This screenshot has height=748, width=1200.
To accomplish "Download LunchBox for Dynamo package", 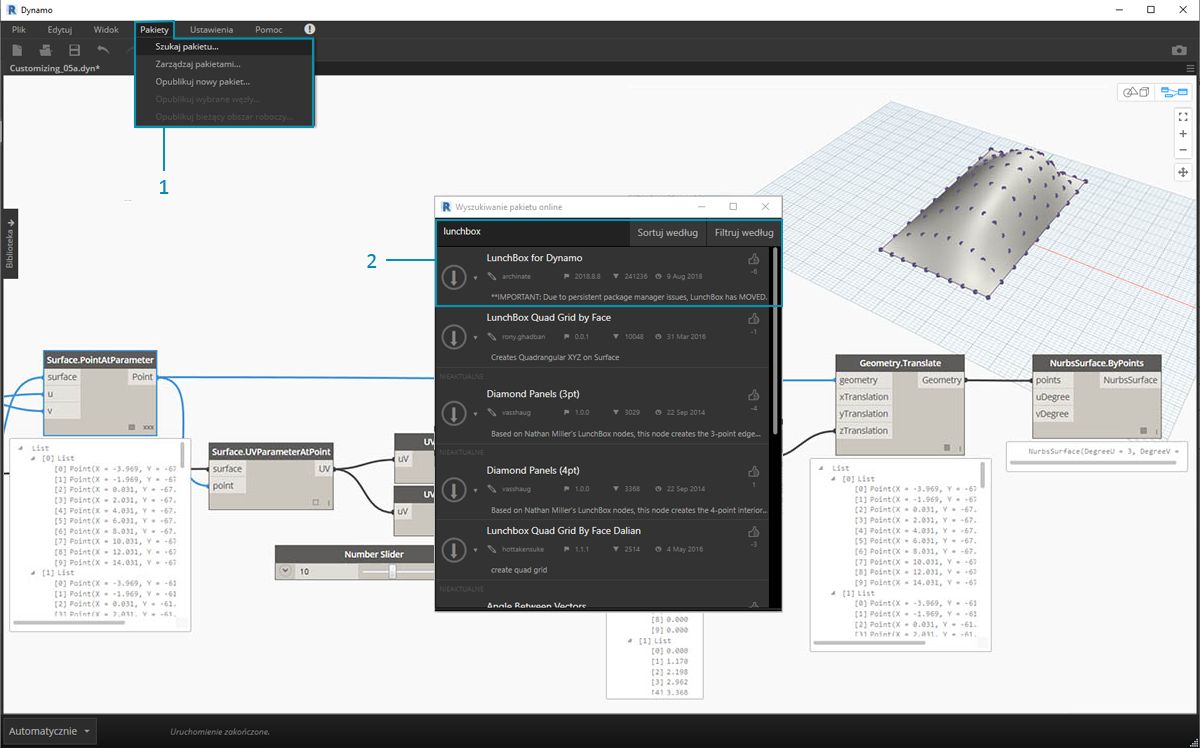I will 454,277.
